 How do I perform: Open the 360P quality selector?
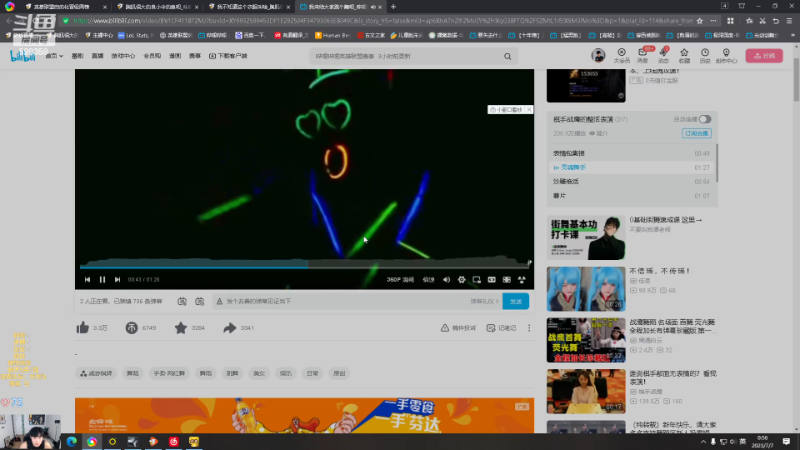pos(400,280)
